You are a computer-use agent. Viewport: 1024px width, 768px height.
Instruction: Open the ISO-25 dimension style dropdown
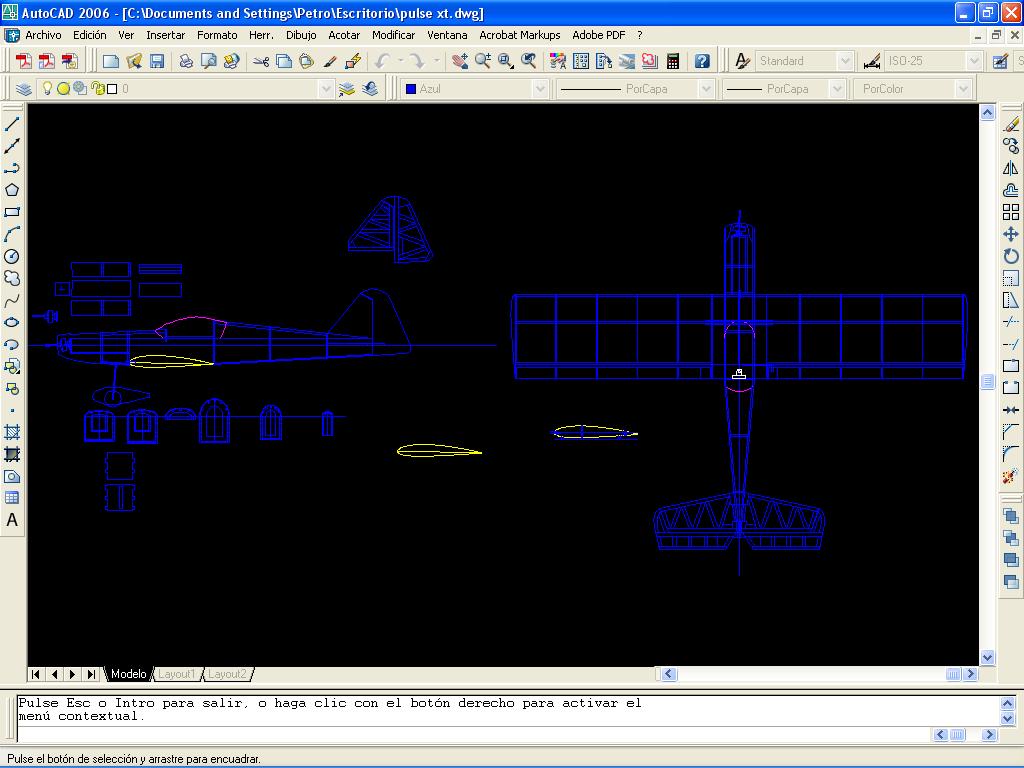pyautogui.click(x=974, y=61)
